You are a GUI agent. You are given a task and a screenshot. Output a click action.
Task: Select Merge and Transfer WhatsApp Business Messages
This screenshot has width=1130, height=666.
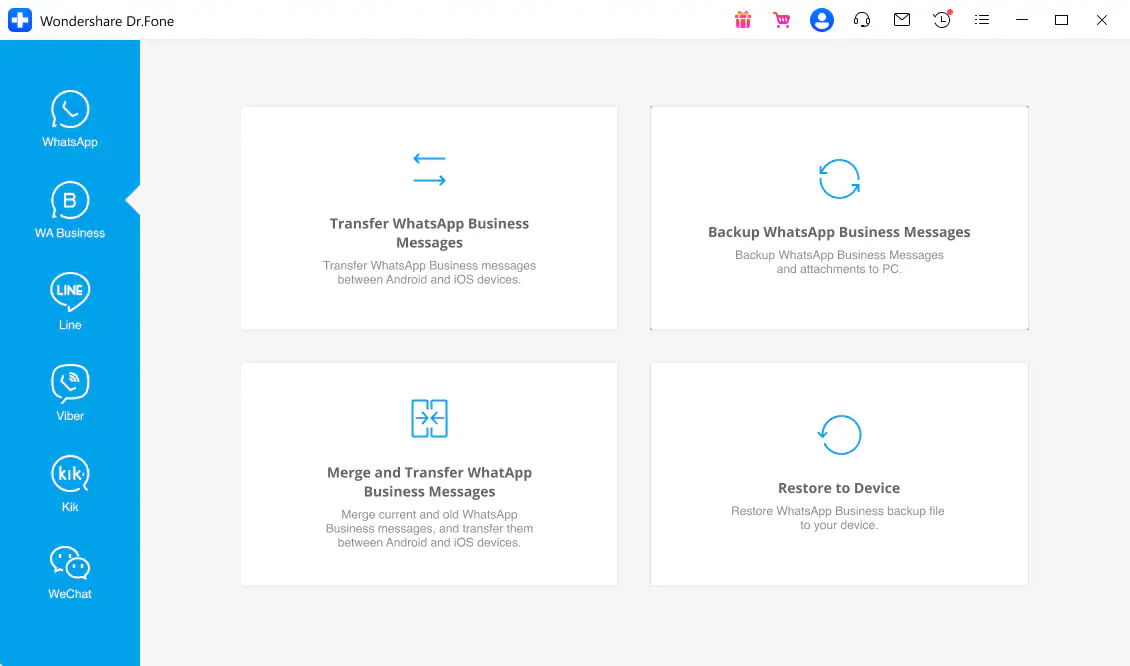click(430, 474)
